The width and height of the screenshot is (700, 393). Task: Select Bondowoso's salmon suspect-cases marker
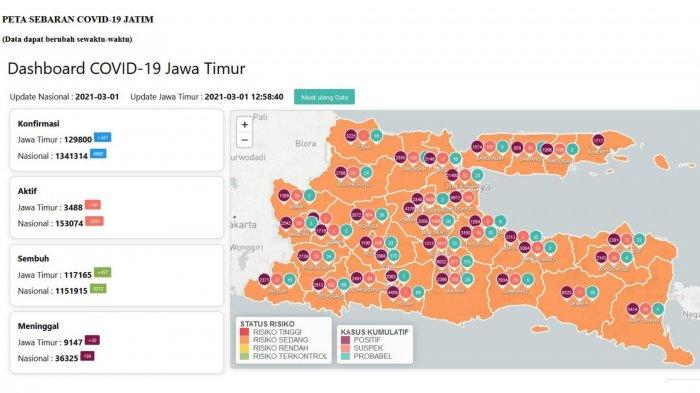pyautogui.click(x=614, y=258)
